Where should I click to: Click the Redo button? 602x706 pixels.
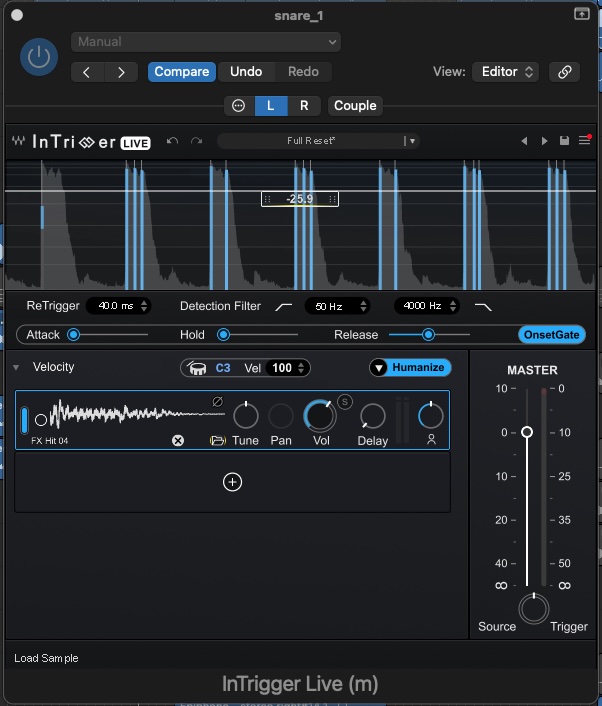coord(303,72)
